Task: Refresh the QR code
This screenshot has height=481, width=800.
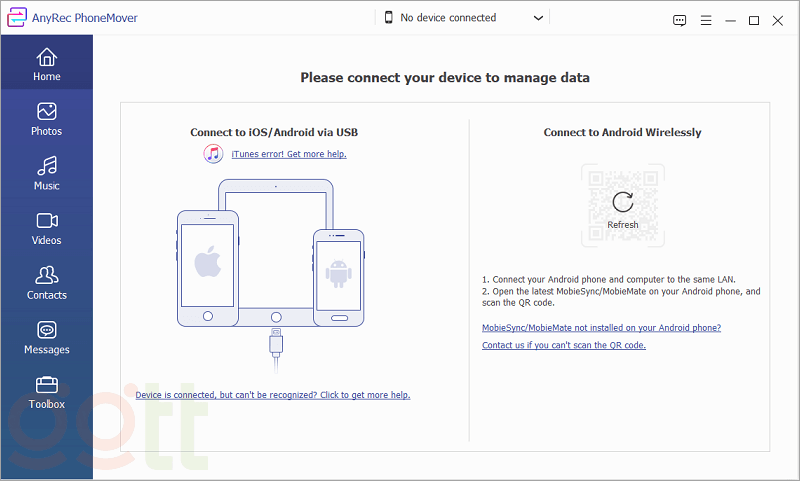Action: 622,200
